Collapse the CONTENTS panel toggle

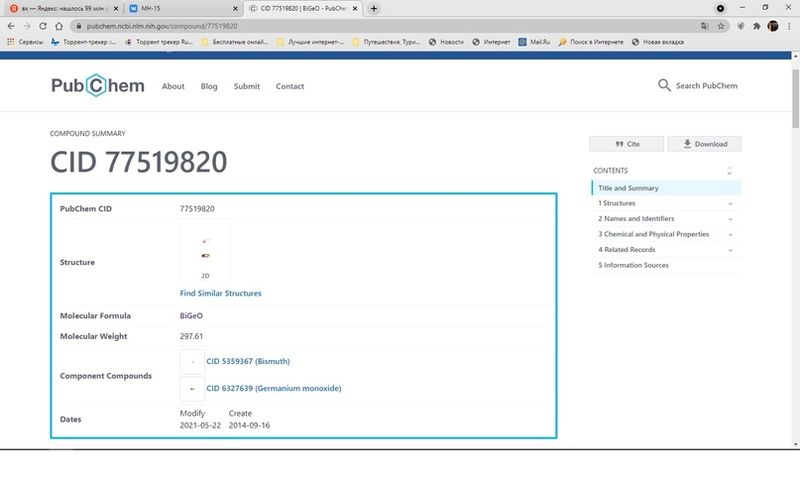(x=730, y=171)
